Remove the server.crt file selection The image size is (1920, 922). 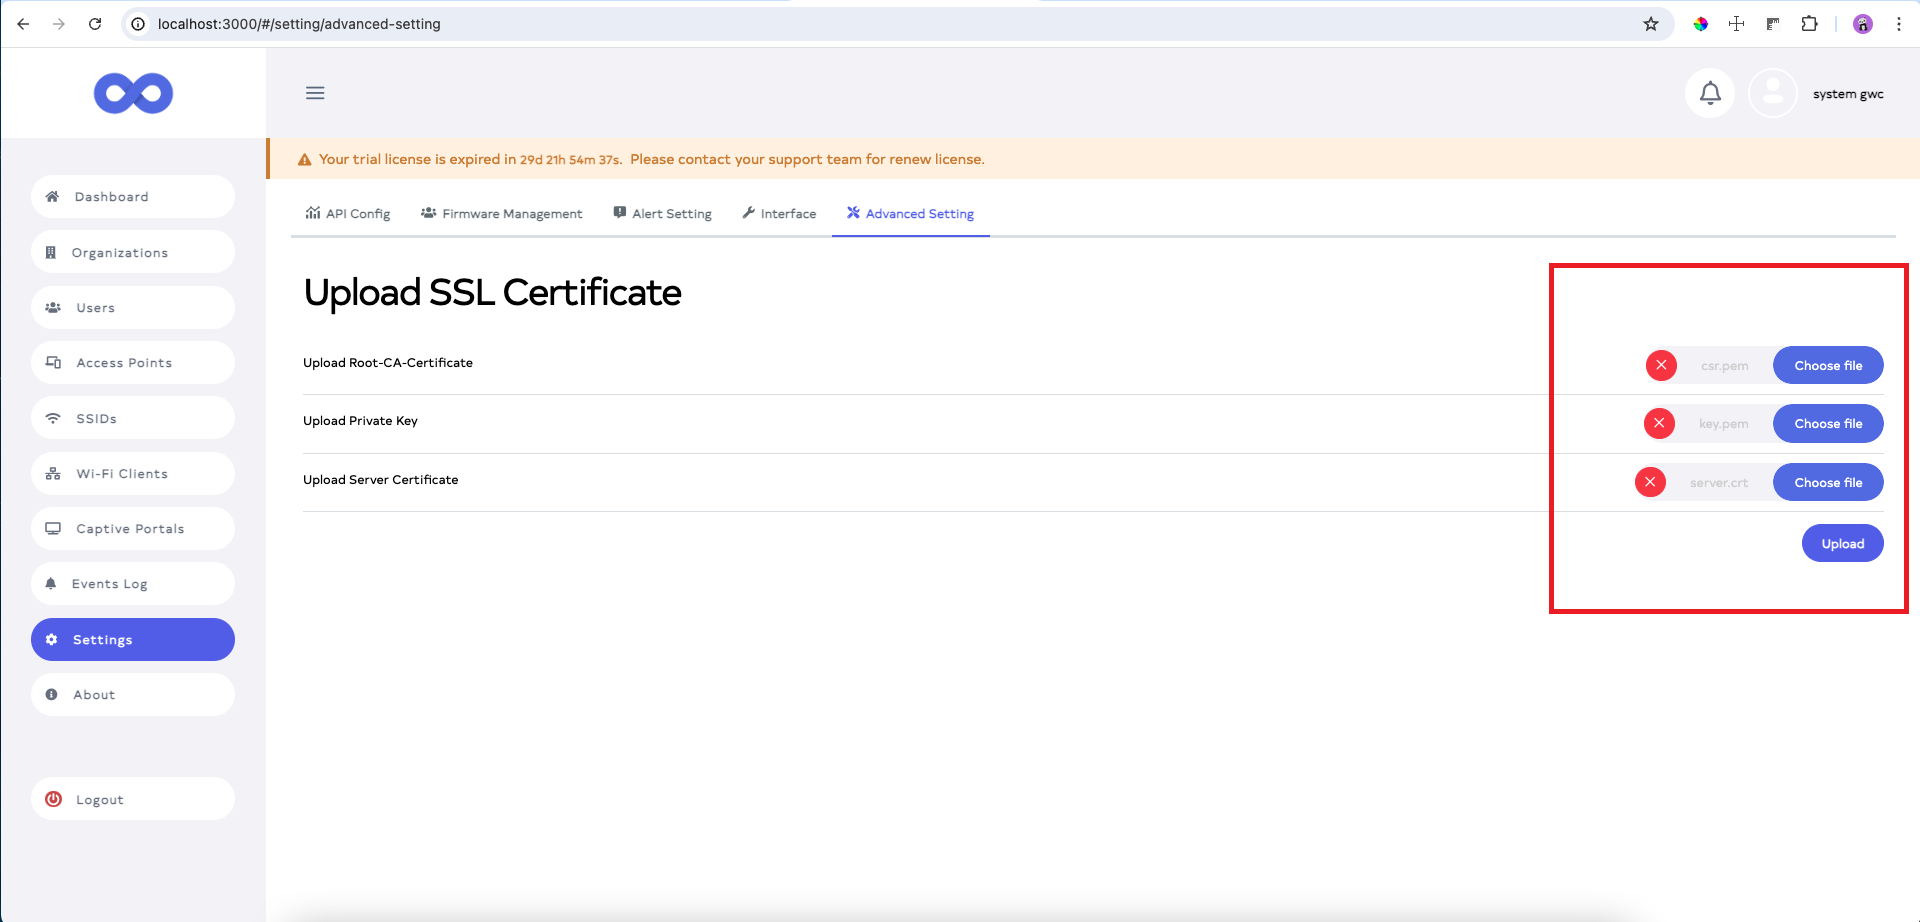pos(1650,483)
